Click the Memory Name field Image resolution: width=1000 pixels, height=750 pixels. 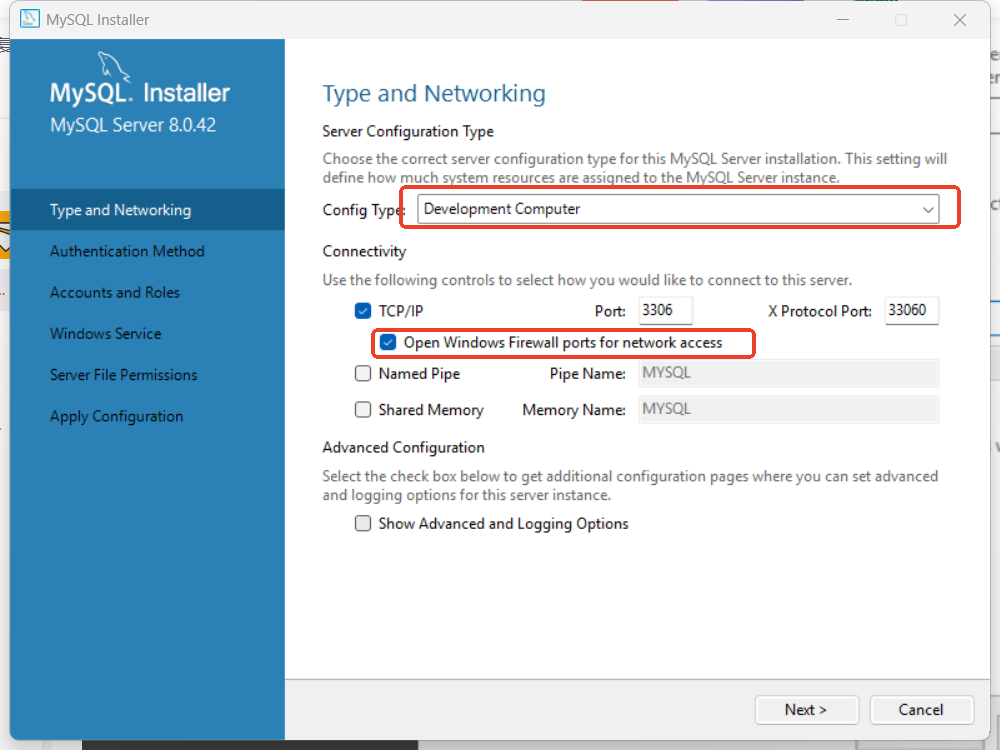tap(788, 409)
